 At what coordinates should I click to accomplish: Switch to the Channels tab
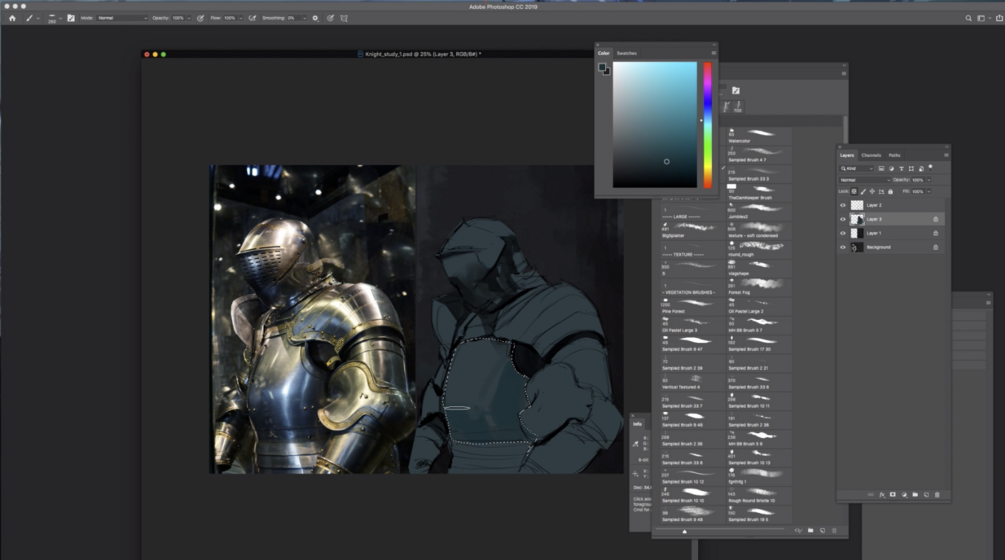pos(871,155)
